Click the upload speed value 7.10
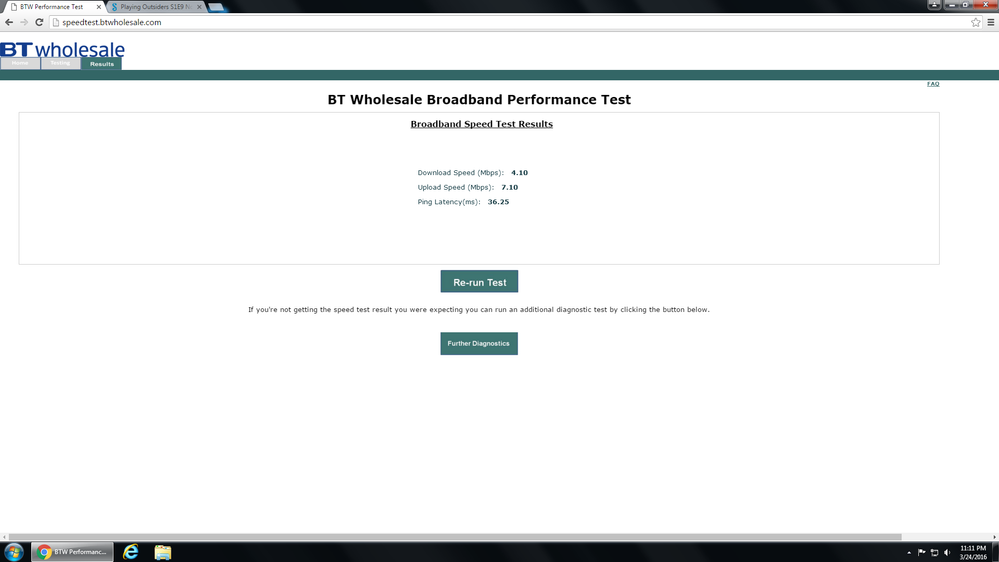Image resolution: width=999 pixels, height=562 pixels. click(x=509, y=187)
